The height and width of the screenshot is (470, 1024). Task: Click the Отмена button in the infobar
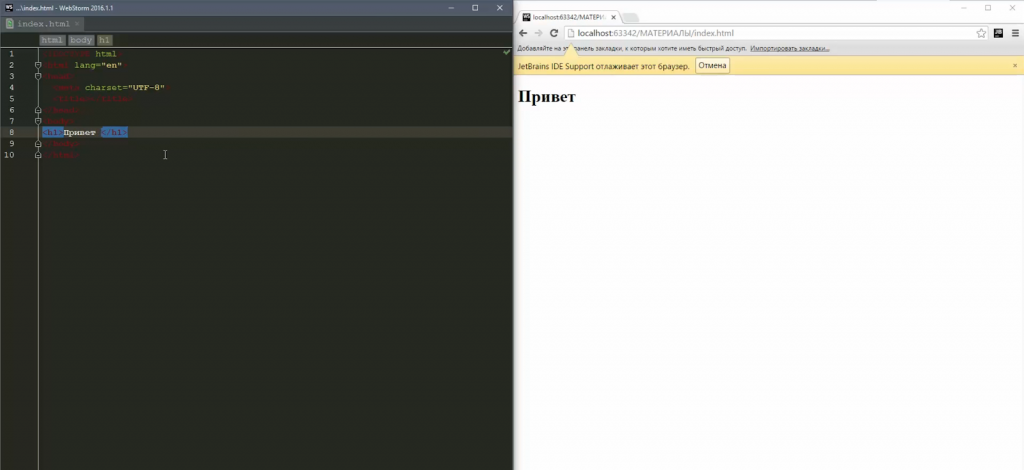pyautogui.click(x=712, y=66)
